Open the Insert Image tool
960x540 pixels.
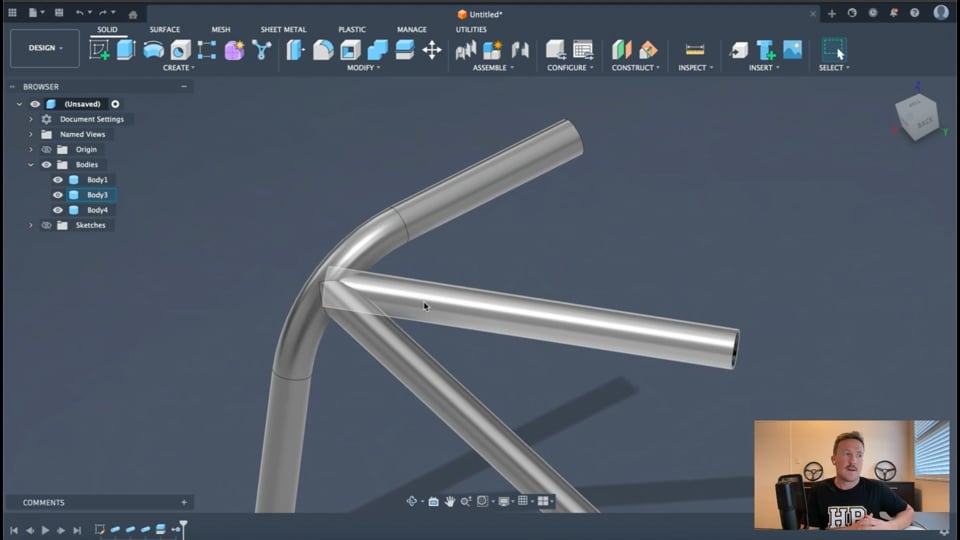point(793,50)
